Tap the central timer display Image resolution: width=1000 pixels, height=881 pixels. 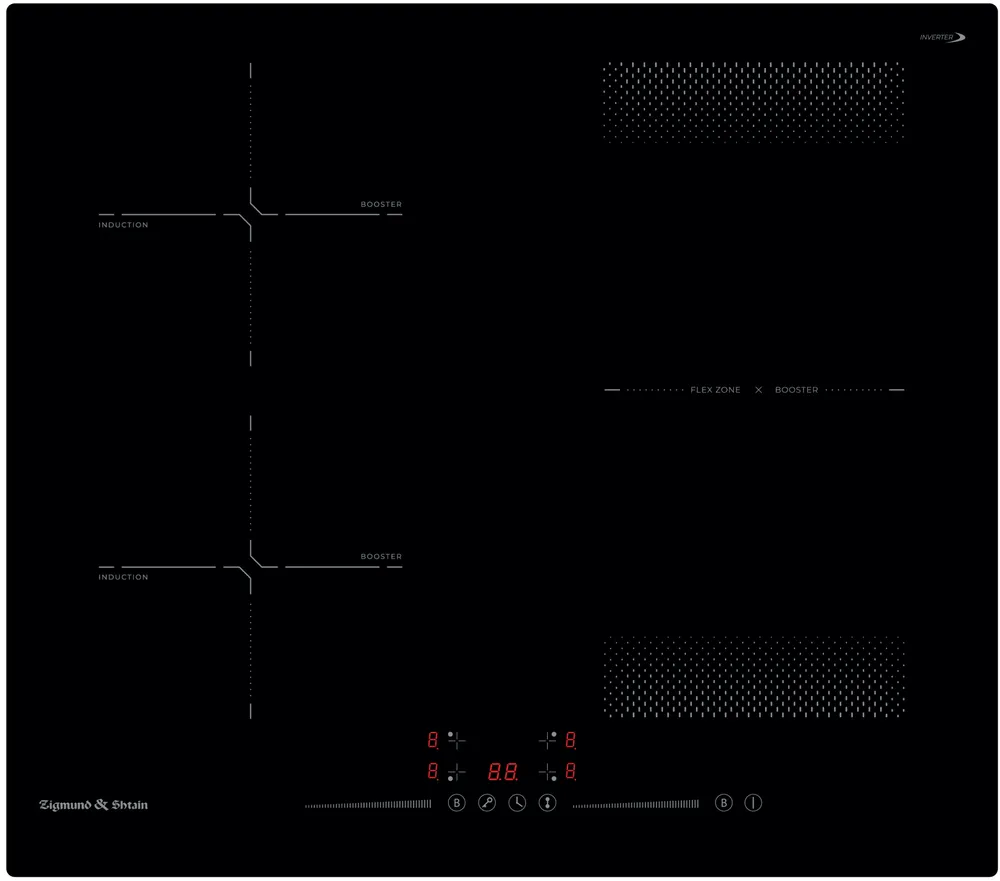[502, 772]
